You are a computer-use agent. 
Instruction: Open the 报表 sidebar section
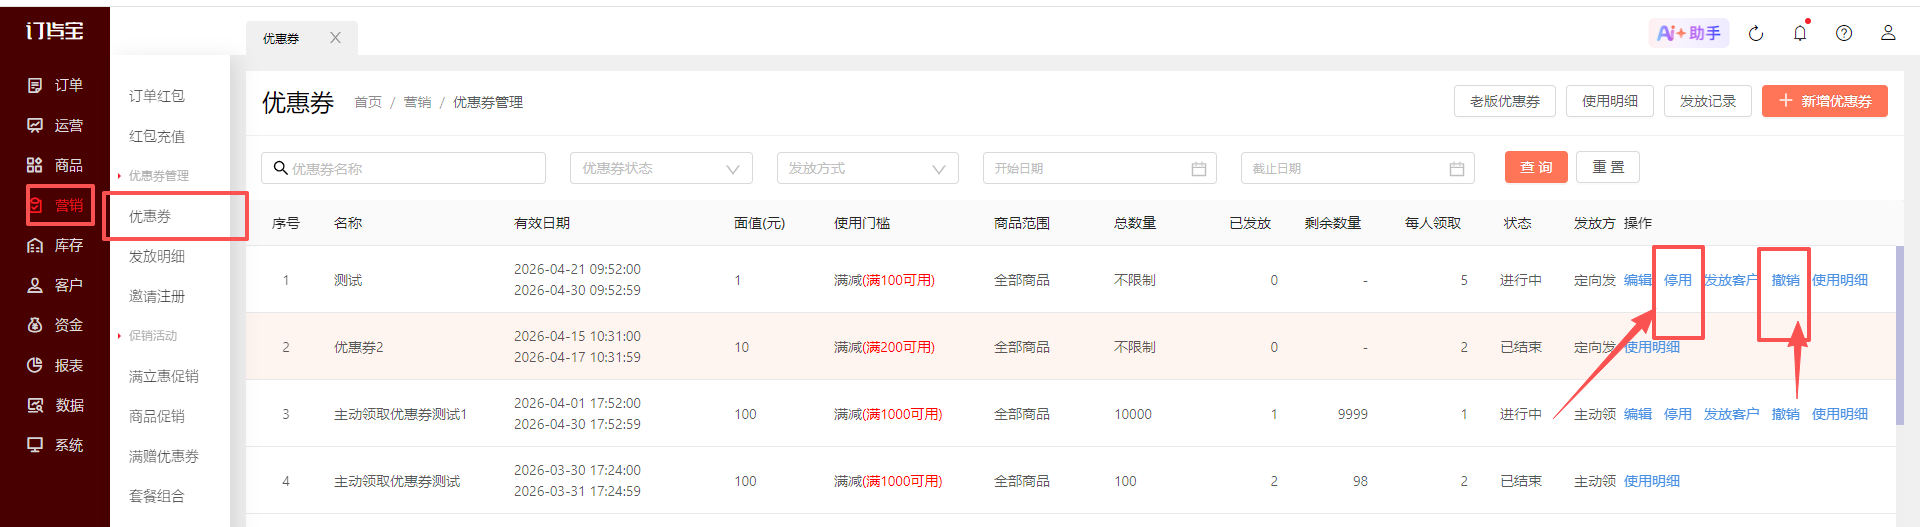coord(55,365)
